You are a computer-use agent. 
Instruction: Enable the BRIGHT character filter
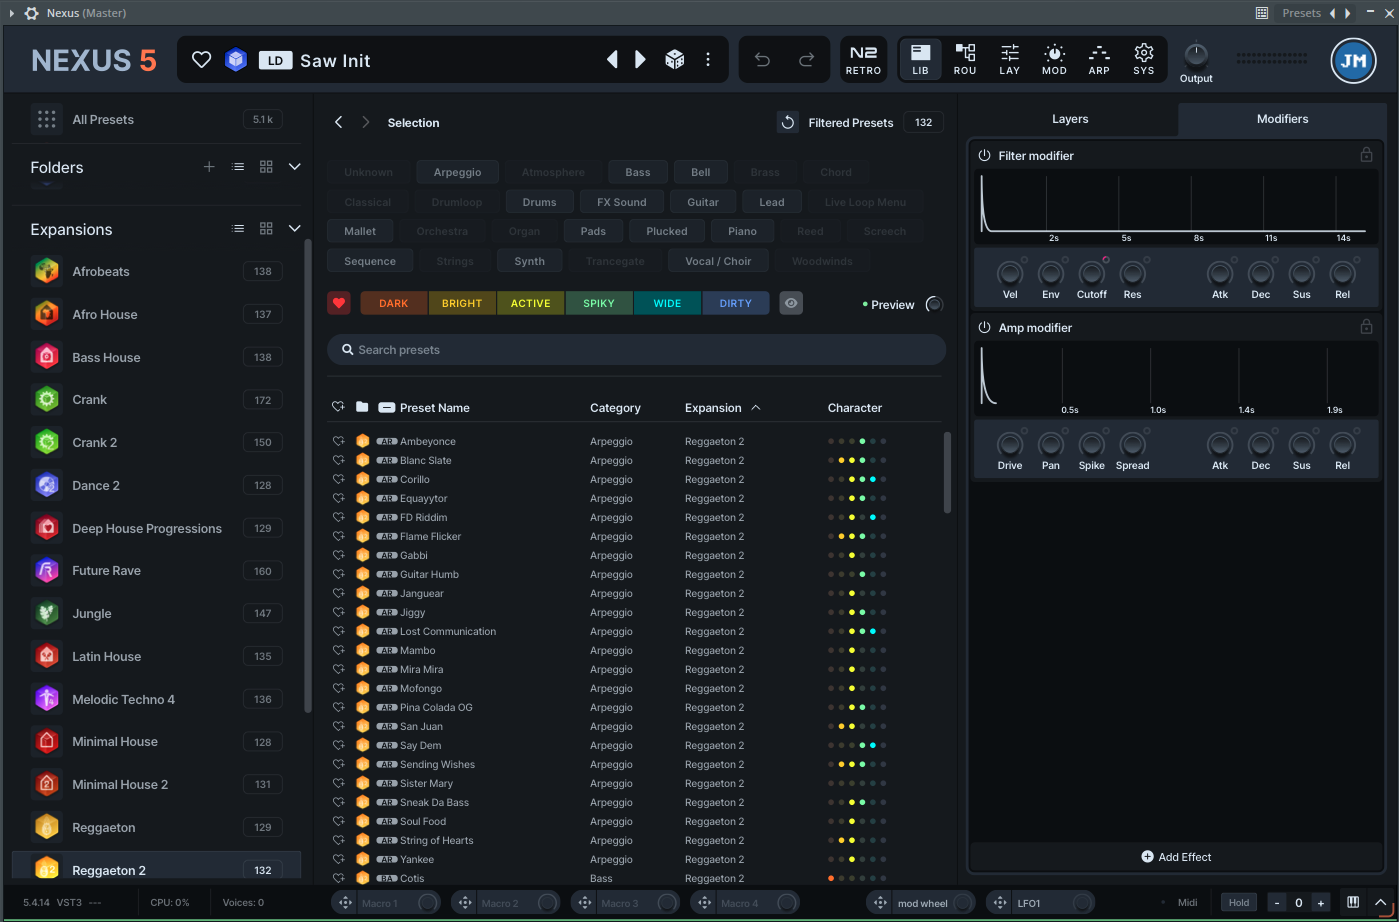point(462,303)
